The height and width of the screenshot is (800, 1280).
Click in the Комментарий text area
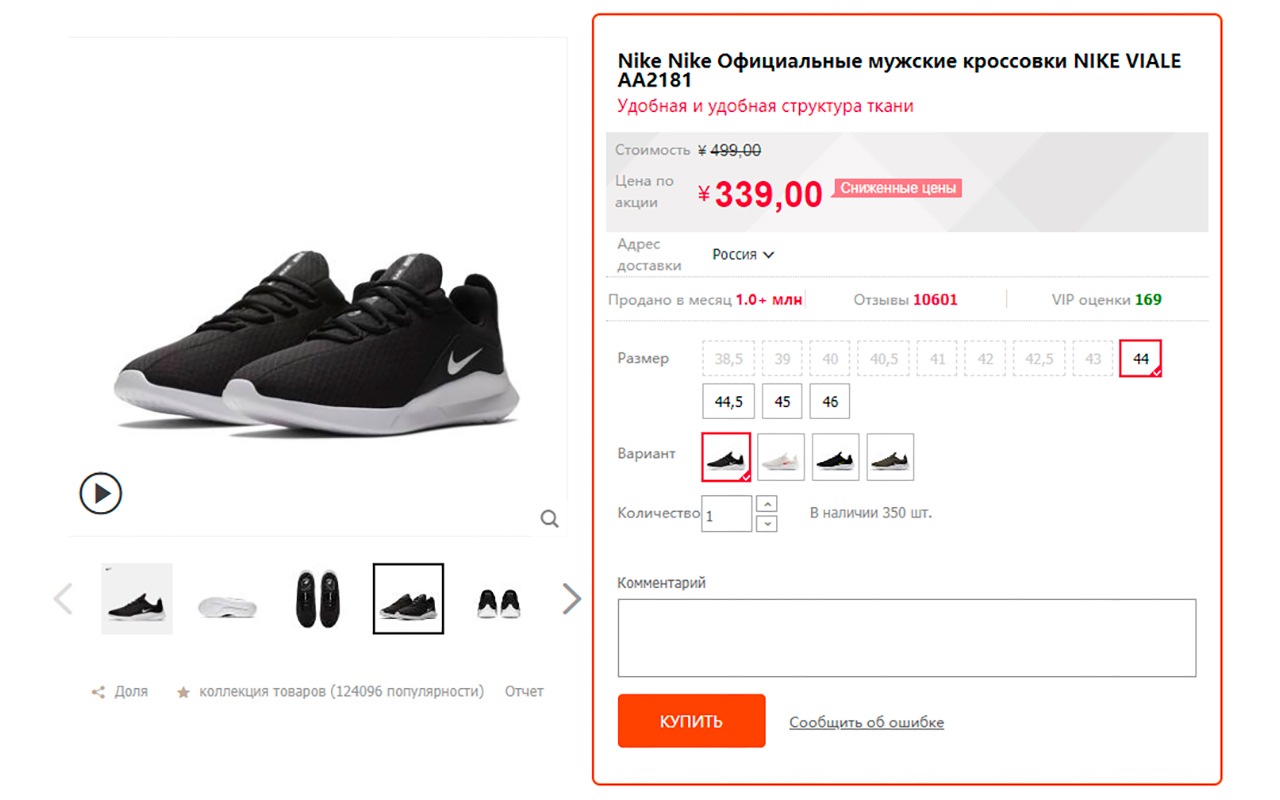point(906,638)
